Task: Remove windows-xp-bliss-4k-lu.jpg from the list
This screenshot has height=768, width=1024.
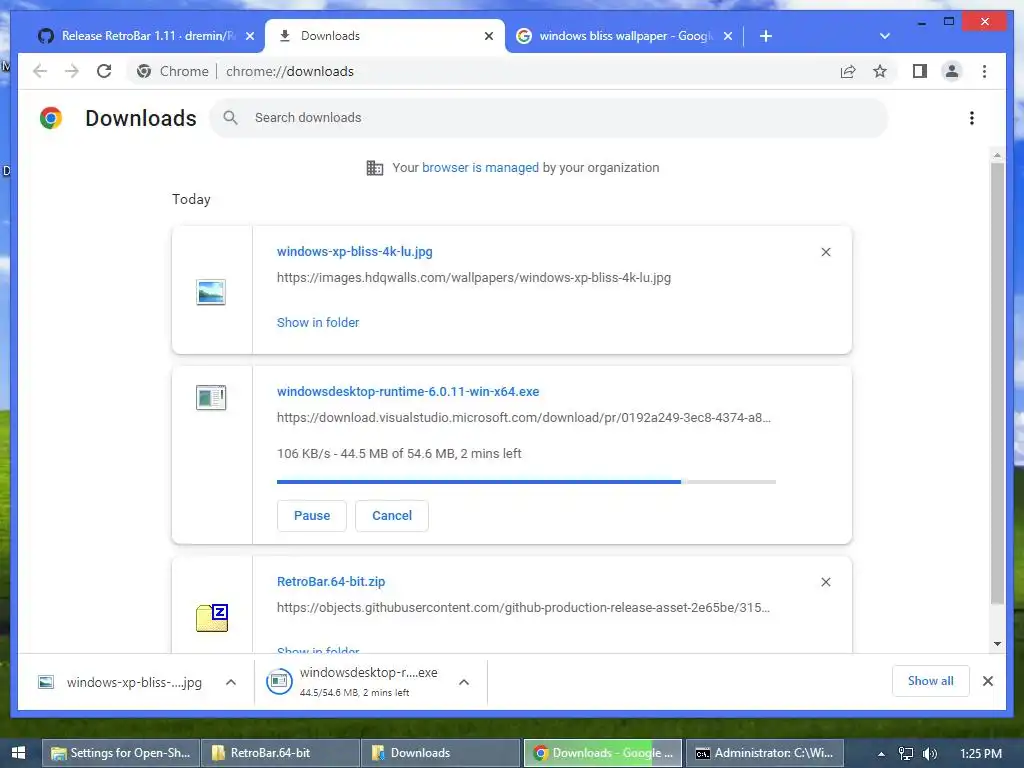Action: click(x=825, y=252)
